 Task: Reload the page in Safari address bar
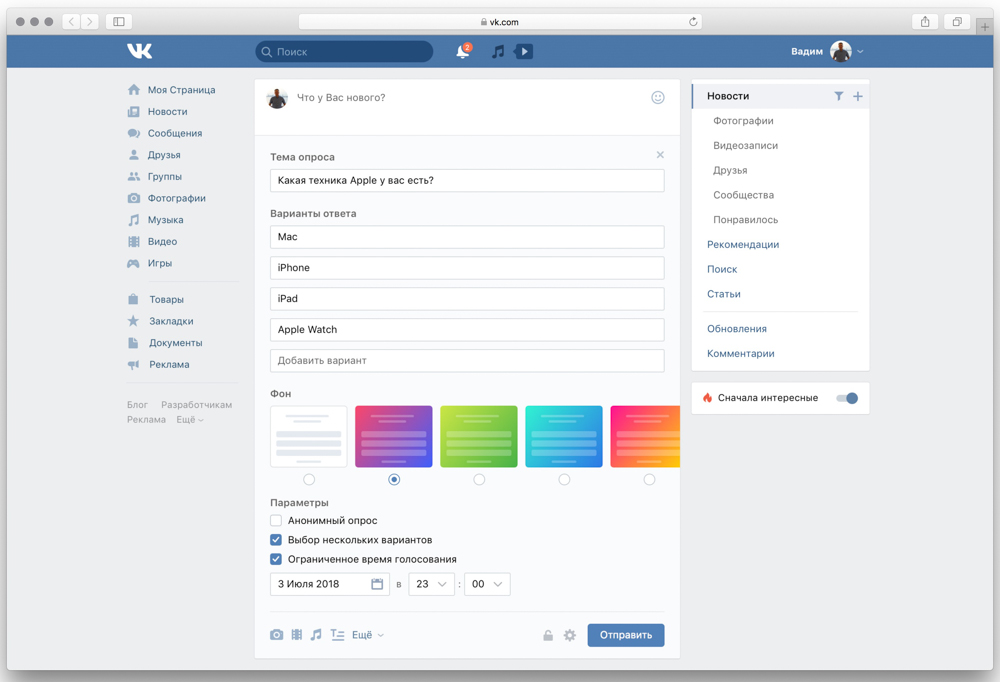693,22
